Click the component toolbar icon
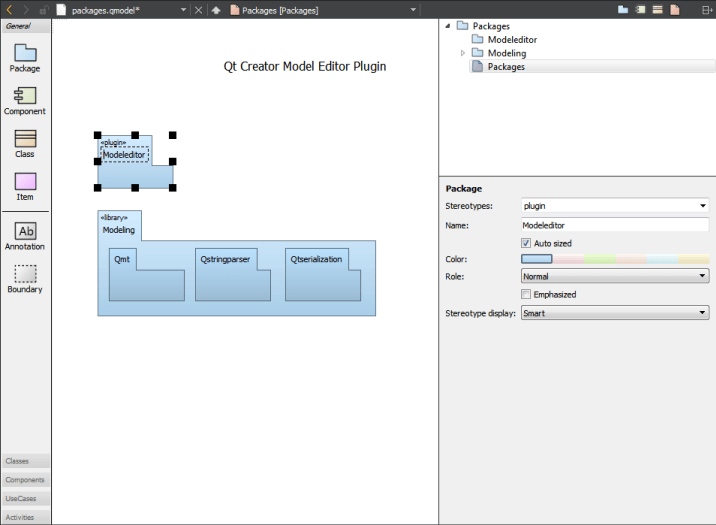The height and width of the screenshot is (525, 716). [640, 9]
